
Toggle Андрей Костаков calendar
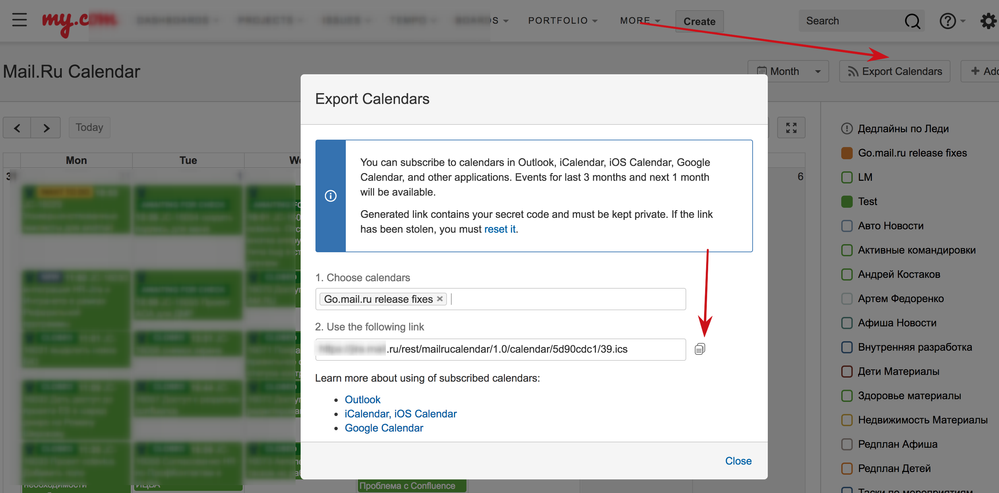[x=847, y=275]
